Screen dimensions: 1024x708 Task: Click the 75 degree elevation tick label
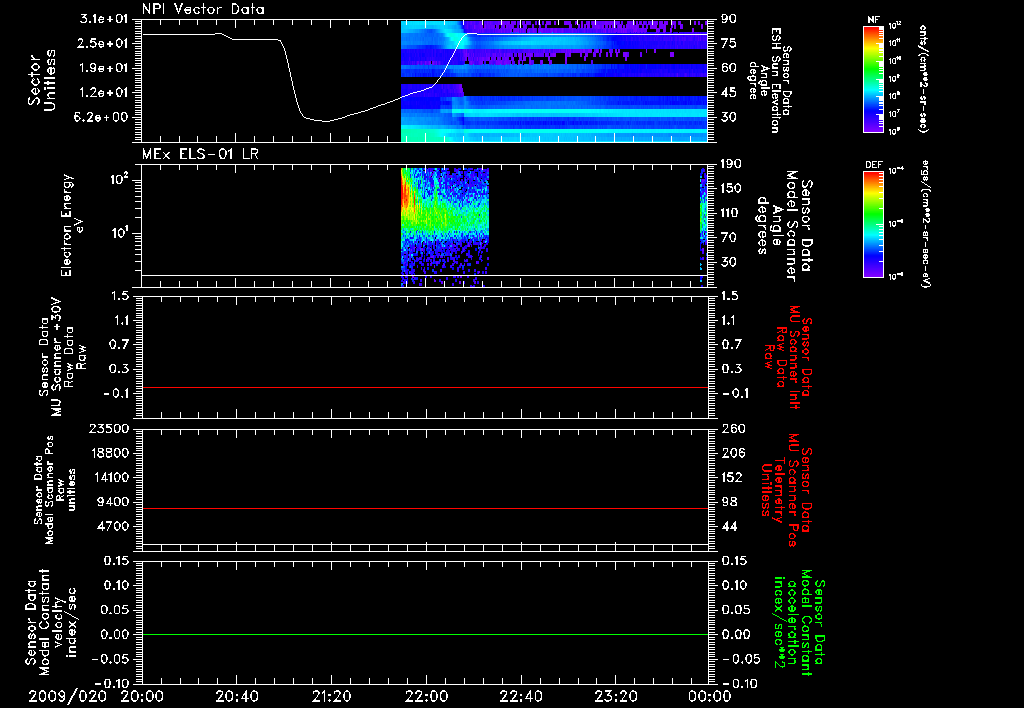point(728,43)
